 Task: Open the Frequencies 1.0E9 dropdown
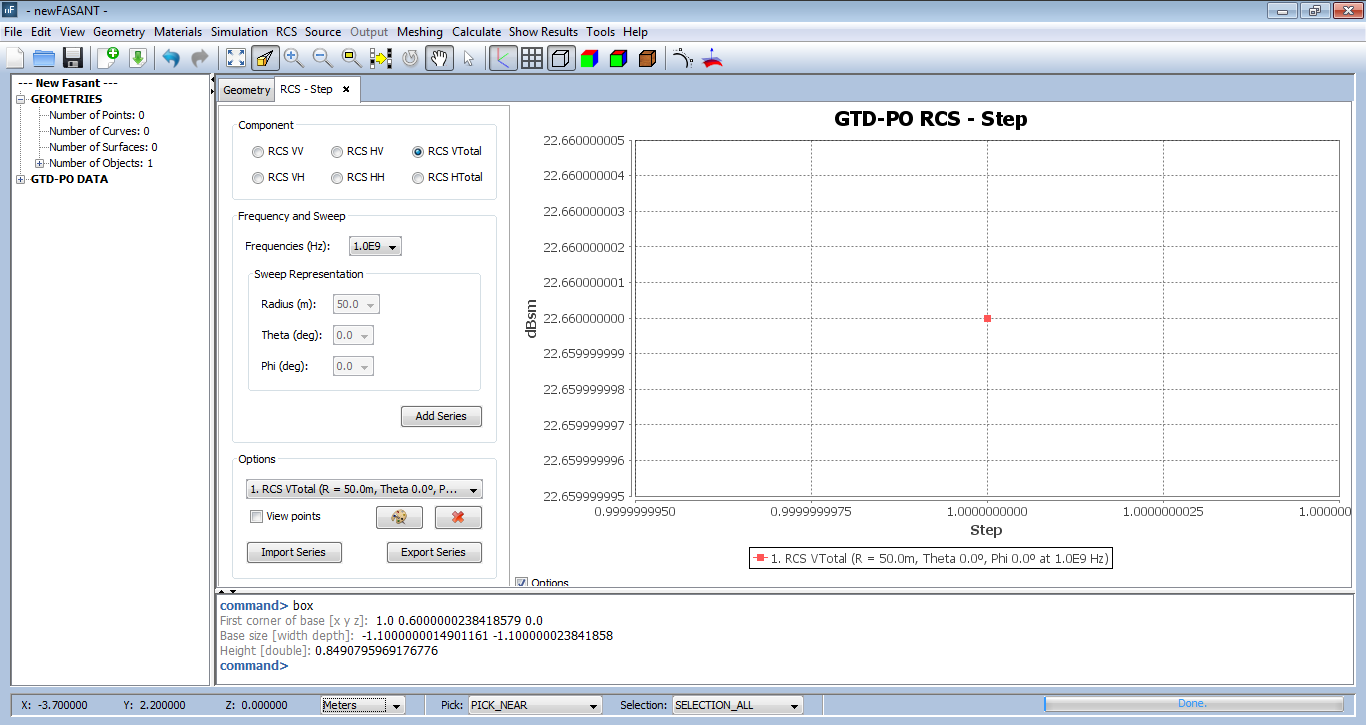(x=375, y=247)
